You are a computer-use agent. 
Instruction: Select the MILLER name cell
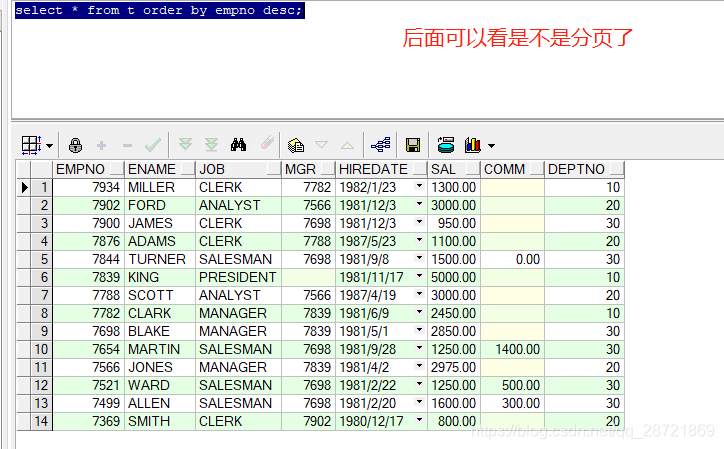click(160, 187)
